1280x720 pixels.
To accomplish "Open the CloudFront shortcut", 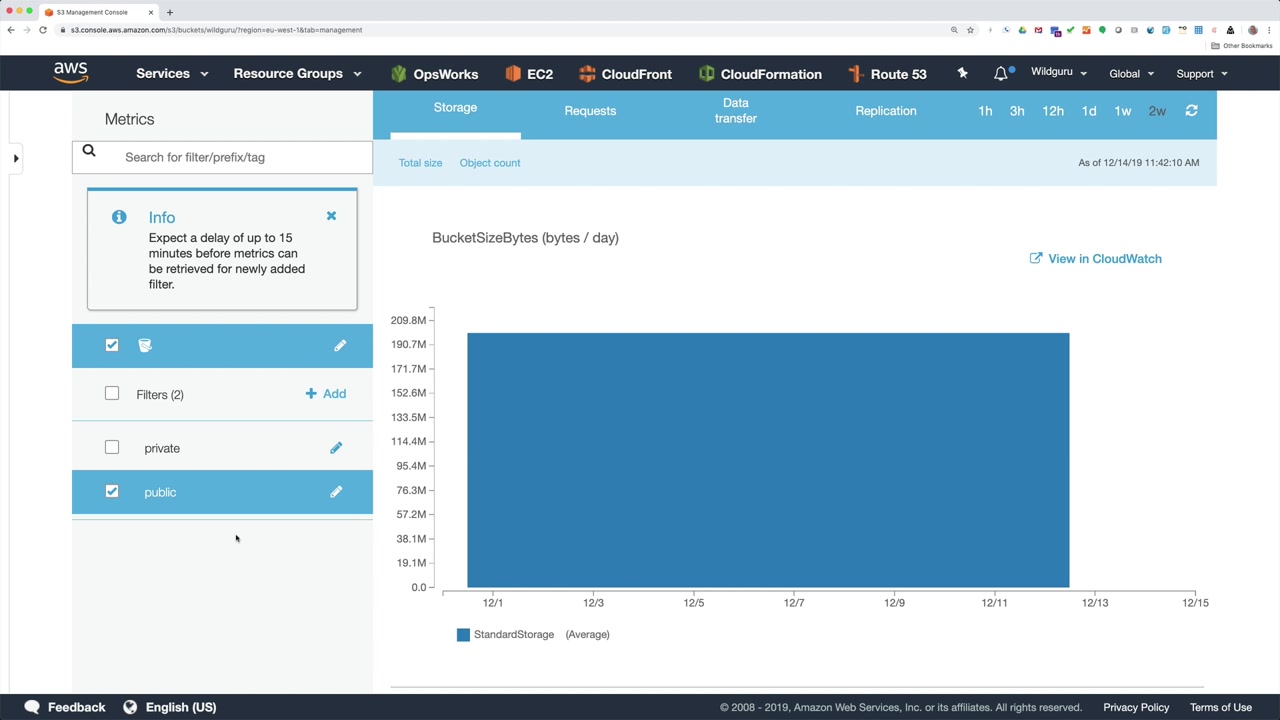I will click(x=625, y=74).
